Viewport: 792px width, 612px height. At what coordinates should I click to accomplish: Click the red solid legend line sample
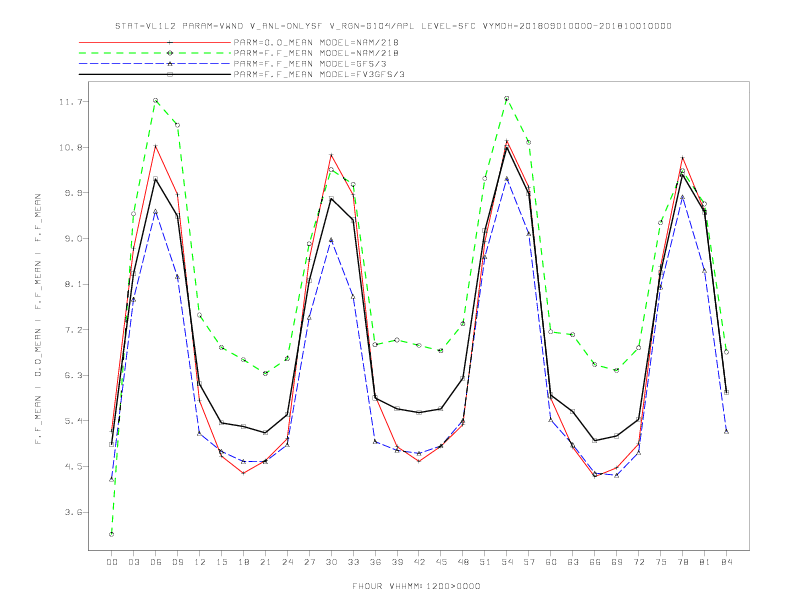click(155, 42)
